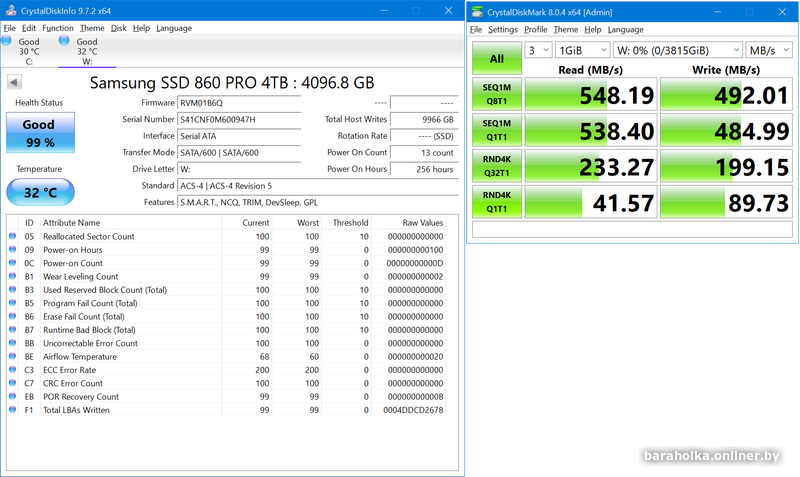The height and width of the screenshot is (477, 800).
Task: Click the CrystalDiskInfo title bar icon
Action: point(9,11)
